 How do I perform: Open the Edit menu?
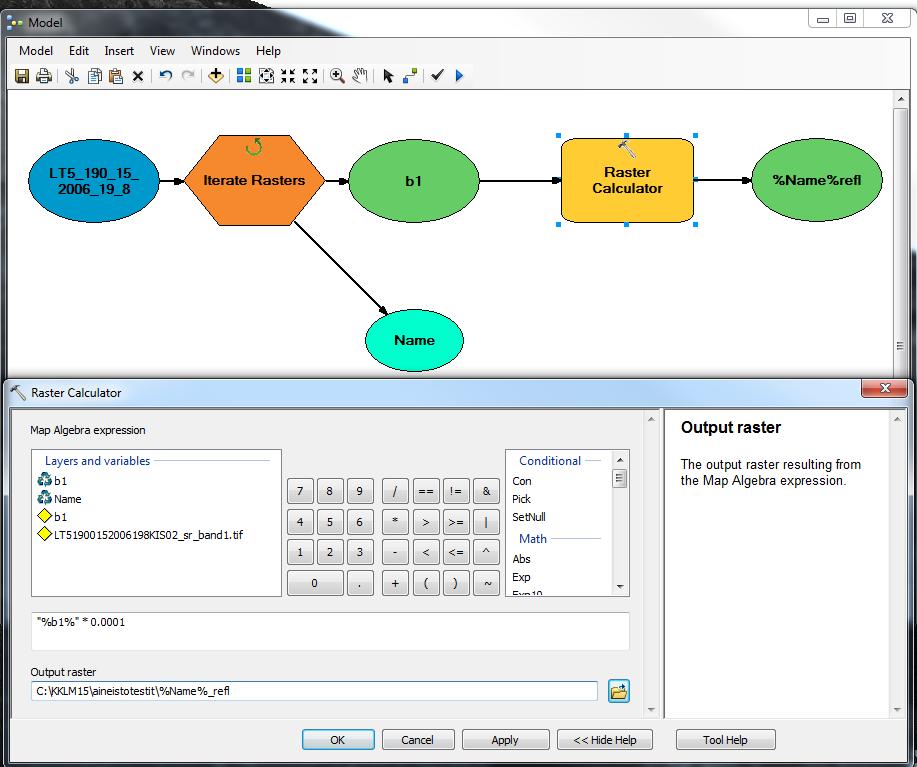[79, 51]
